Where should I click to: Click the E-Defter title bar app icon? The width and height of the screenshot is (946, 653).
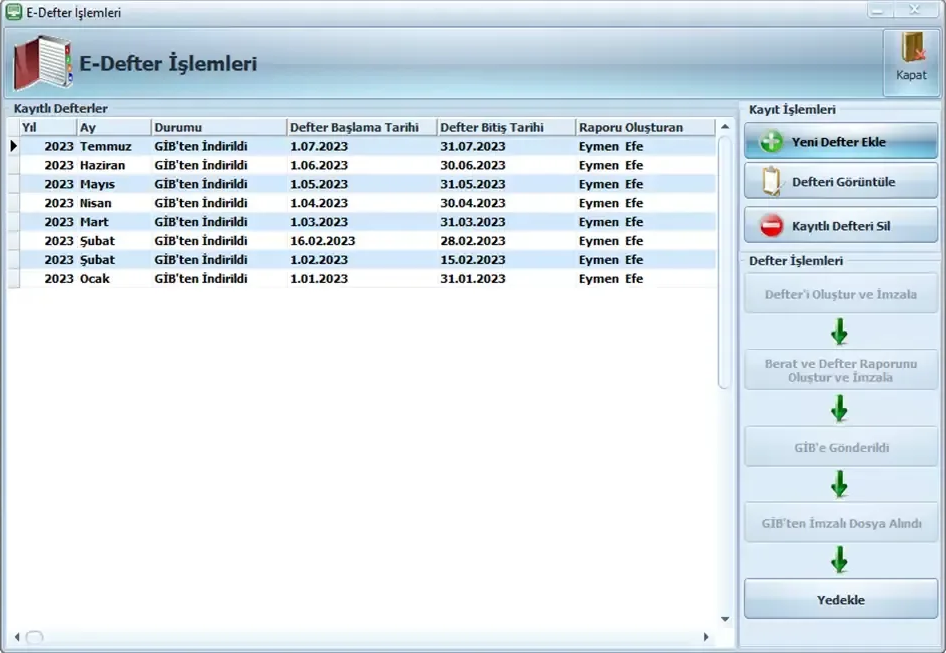pyautogui.click(x=13, y=12)
